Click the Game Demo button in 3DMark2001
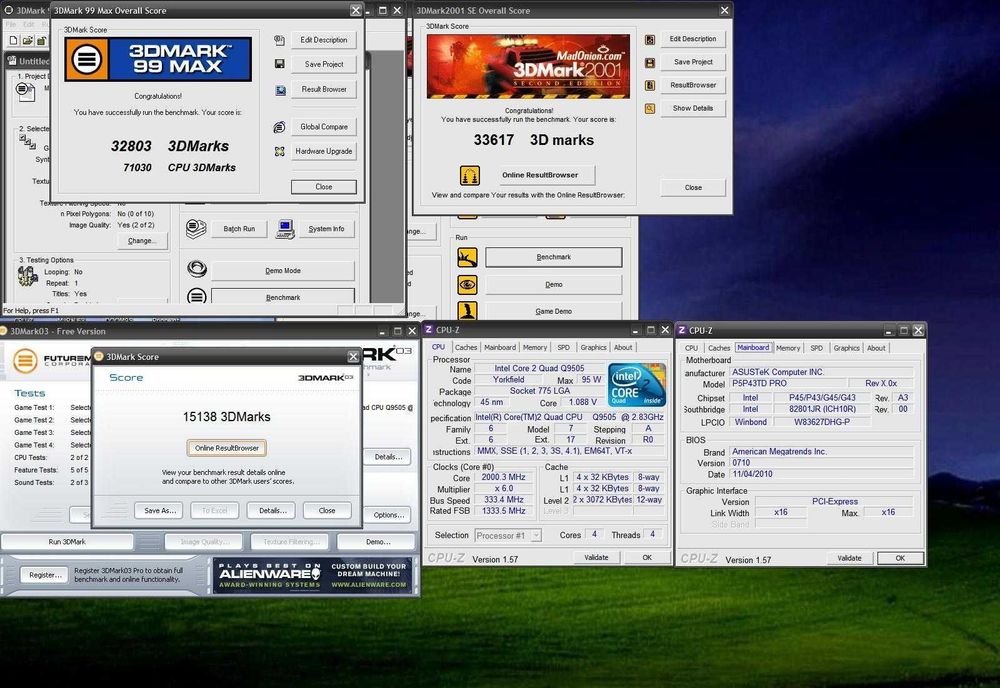Viewport: 1000px width, 688px height. [554, 311]
